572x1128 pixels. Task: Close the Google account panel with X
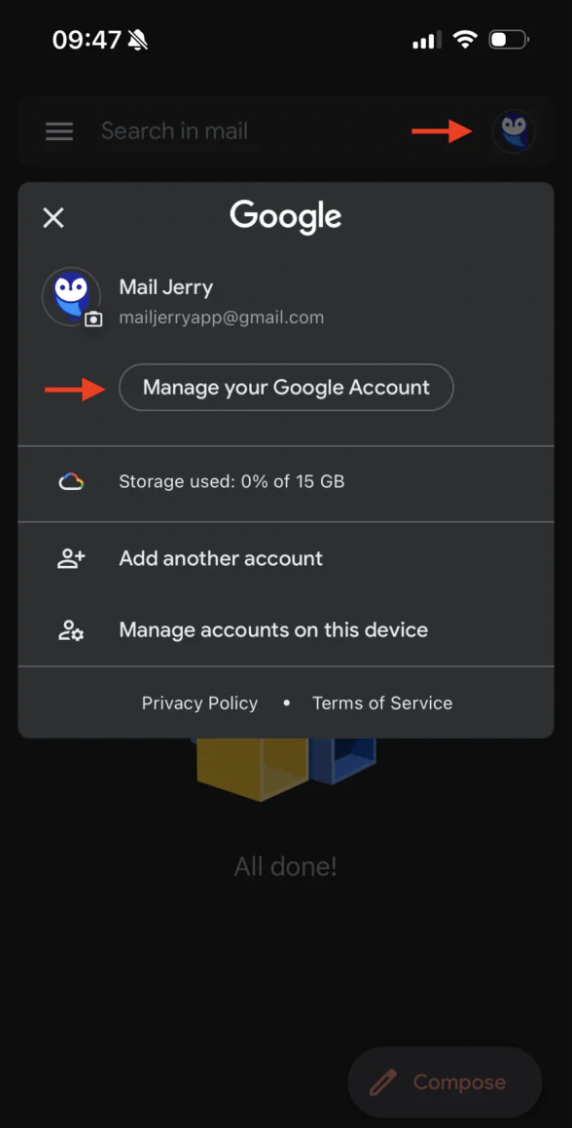tap(53, 217)
